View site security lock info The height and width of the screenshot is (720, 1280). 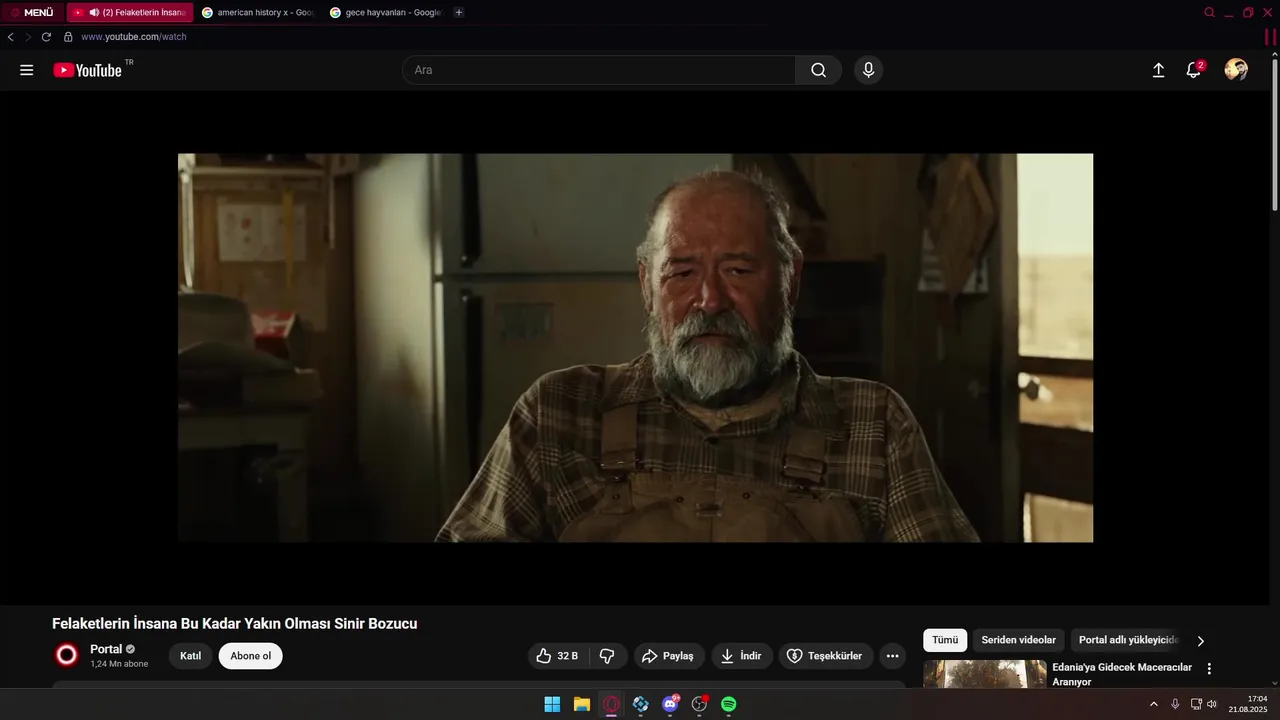[x=68, y=37]
